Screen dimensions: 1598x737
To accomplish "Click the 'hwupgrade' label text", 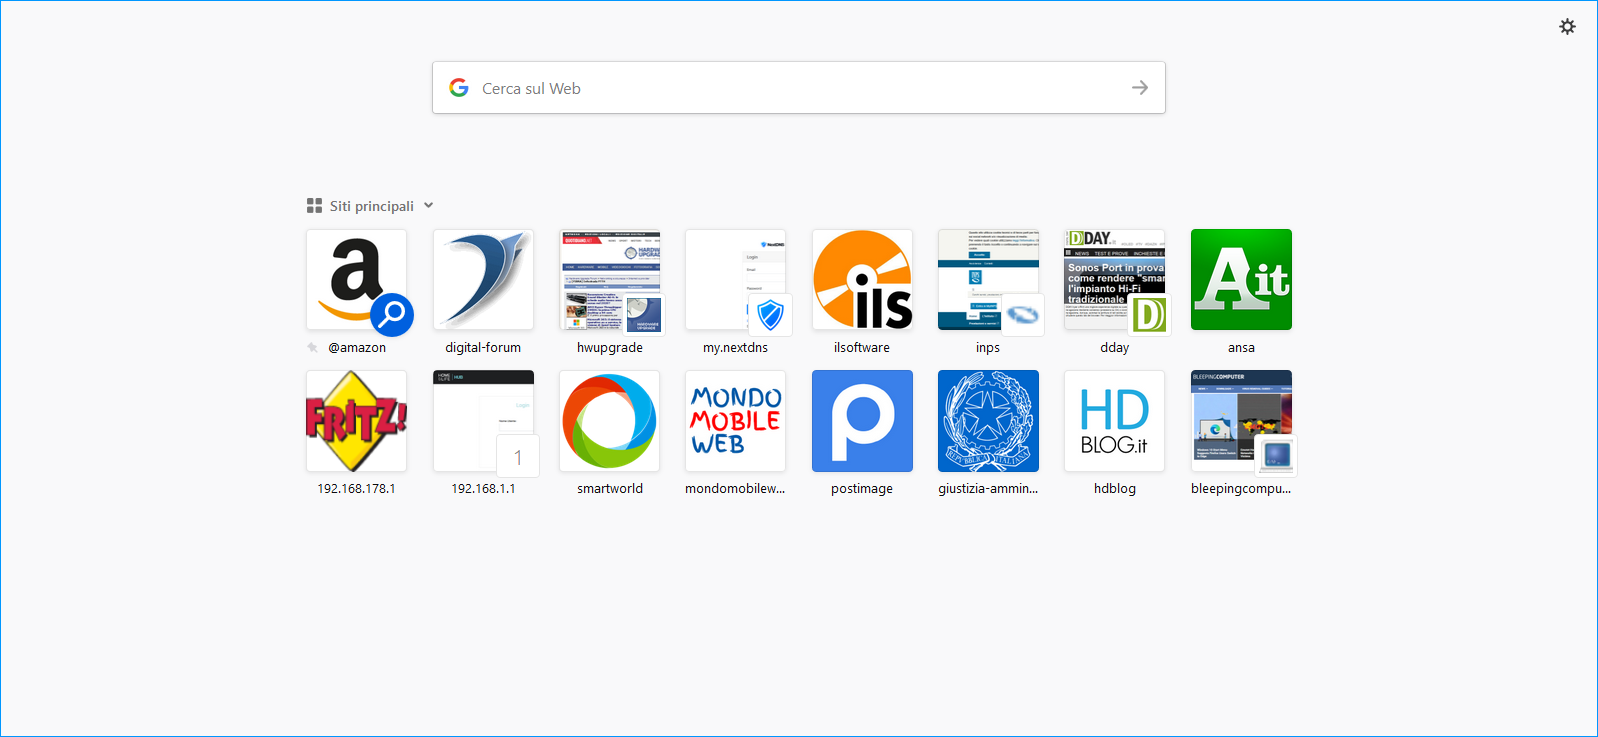I will [x=610, y=347].
